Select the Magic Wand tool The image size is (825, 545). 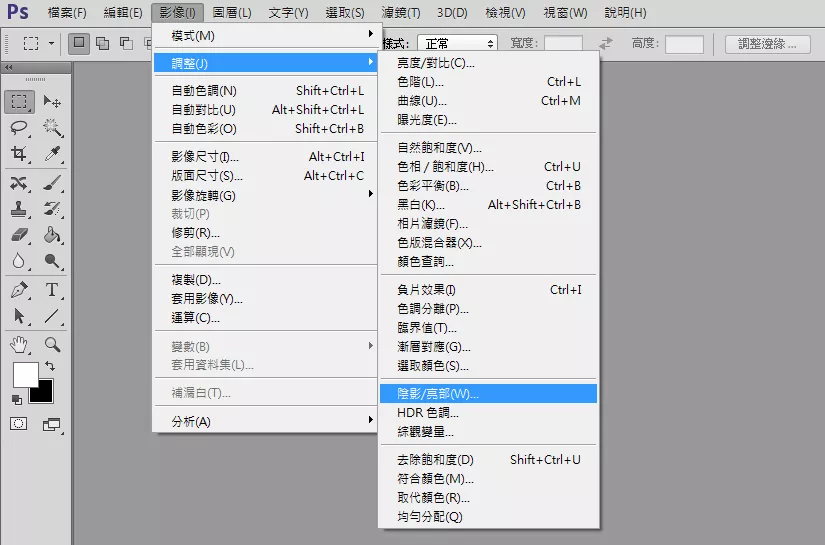point(52,127)
